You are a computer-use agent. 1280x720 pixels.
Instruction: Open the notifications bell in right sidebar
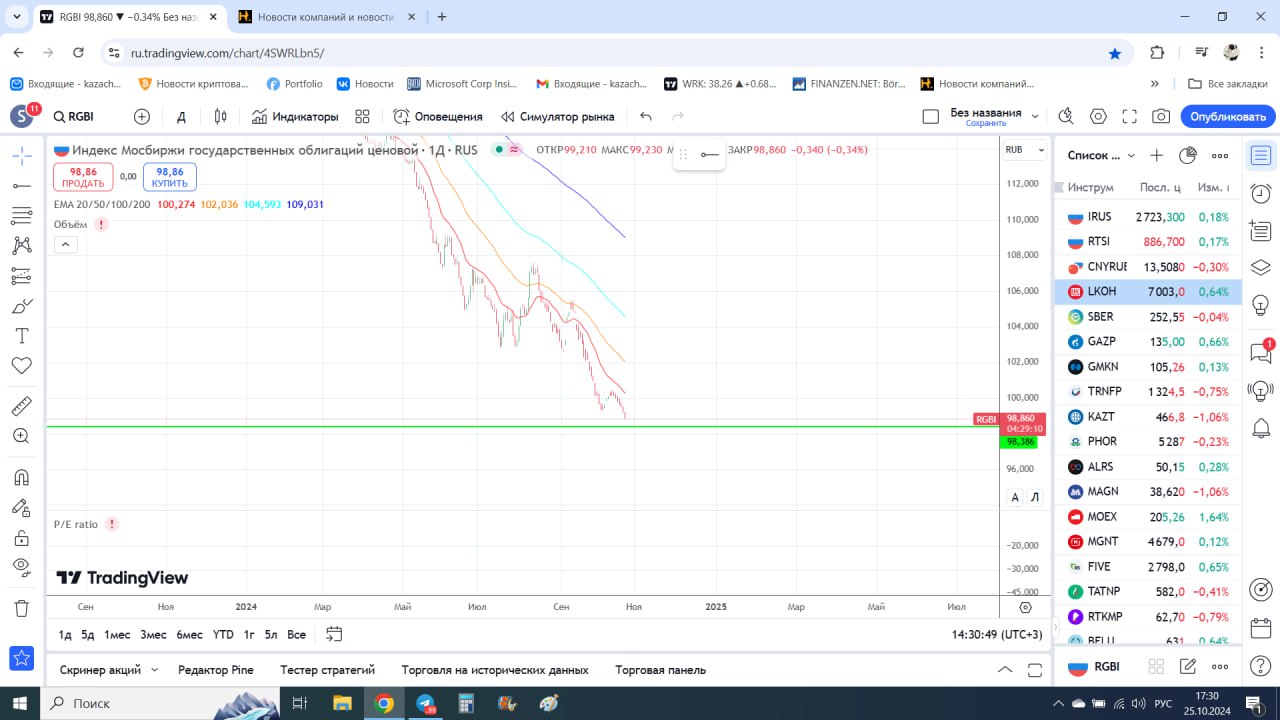click(x=1261, y=428)
